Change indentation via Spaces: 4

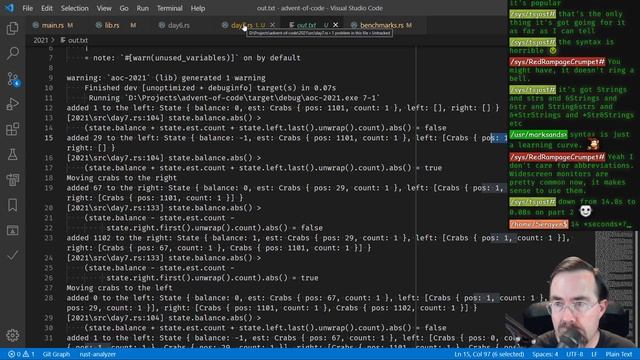coord(545,354)
